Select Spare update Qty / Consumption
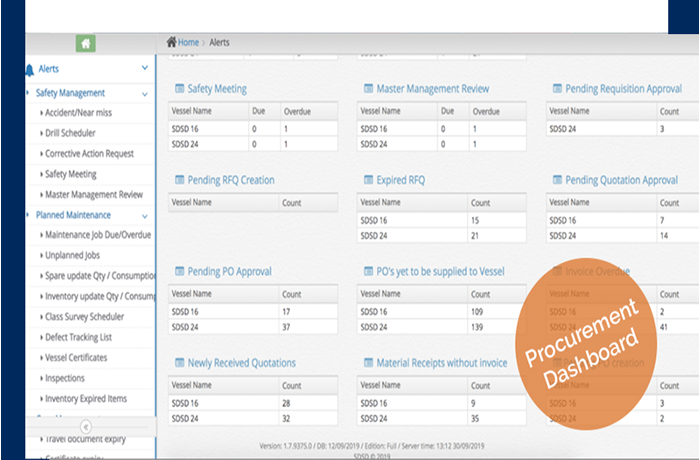This screenshot has height=460, width=700. click(x=100, y=276)
